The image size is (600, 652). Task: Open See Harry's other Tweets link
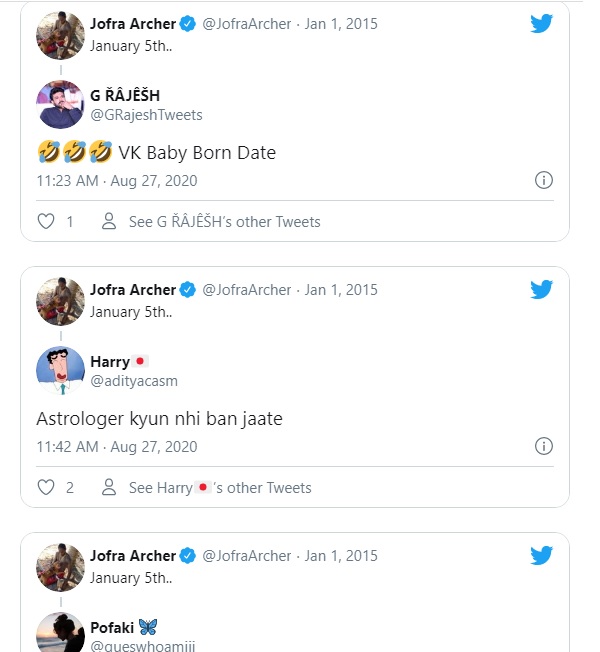point(220,487)
